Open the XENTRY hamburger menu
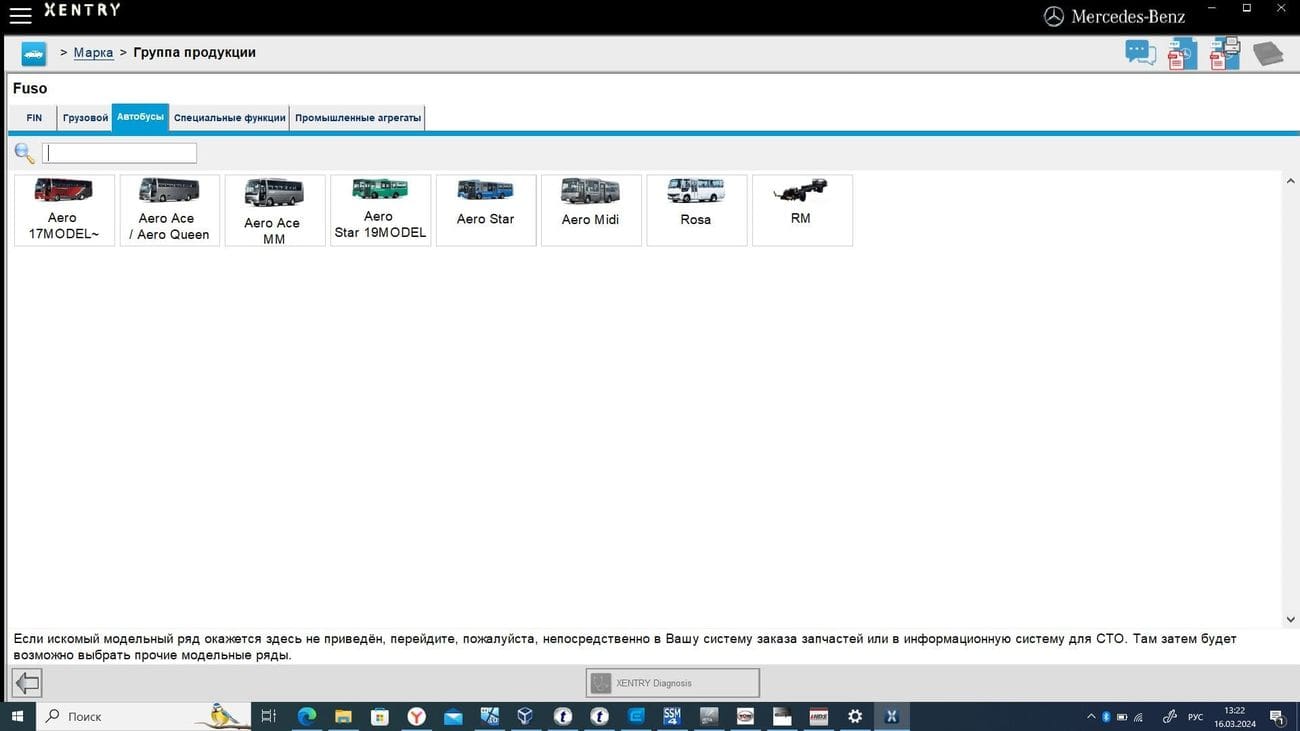The image size is (1300, 731). point(20,15)
